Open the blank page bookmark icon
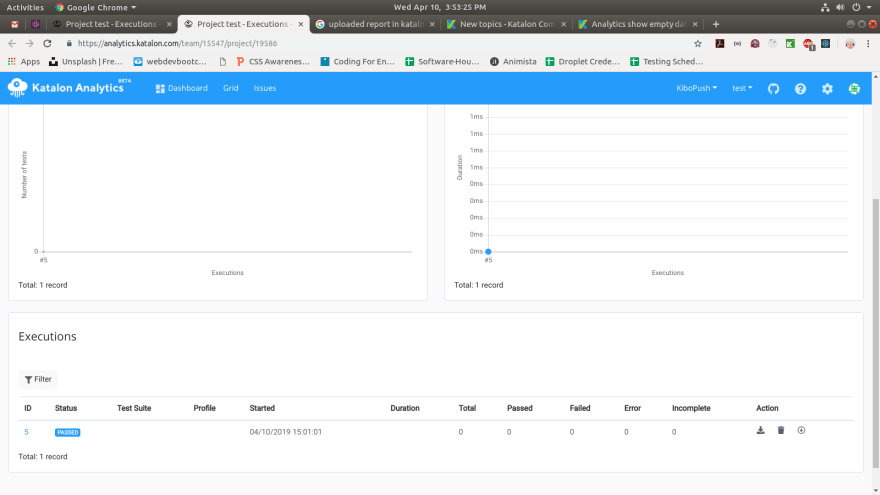Image resolution: width=880 pixels, height=495 pixels. point(223,62)
